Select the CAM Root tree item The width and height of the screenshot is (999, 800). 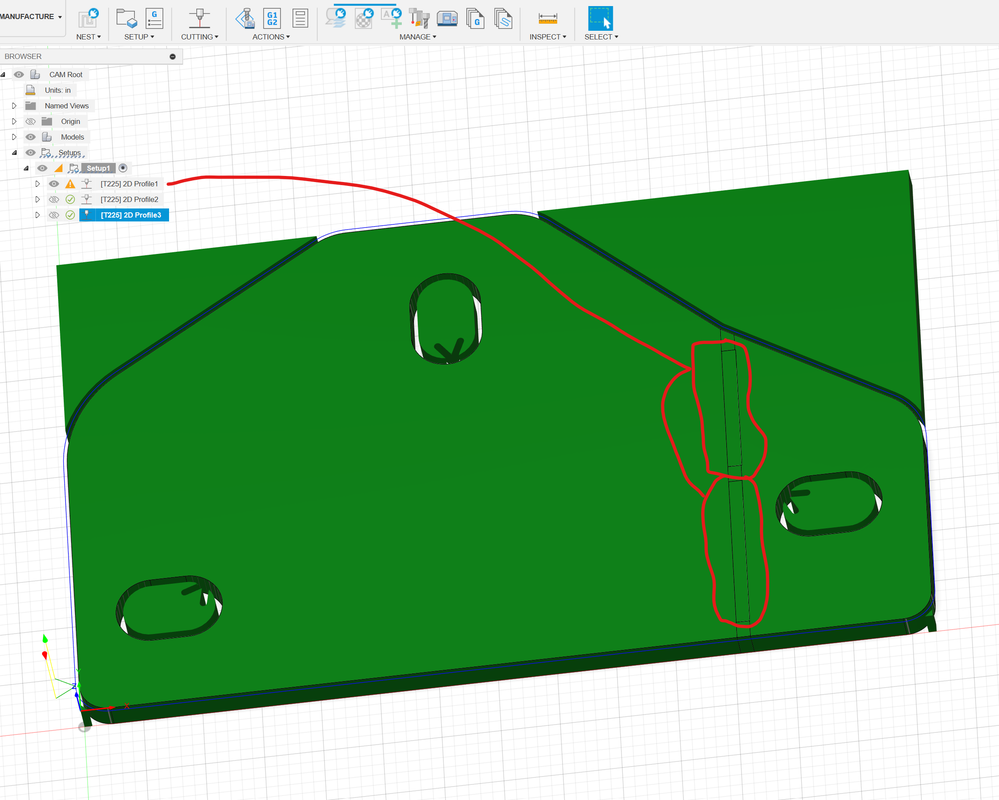coord(66,75)
